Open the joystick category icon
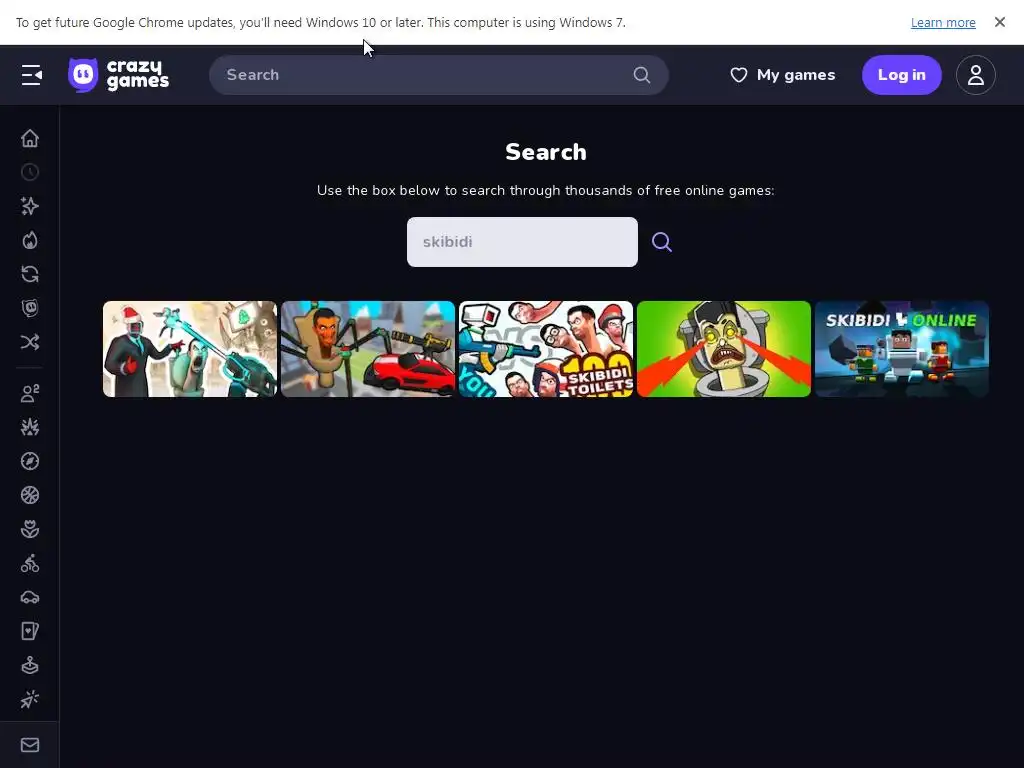 coord(30,665)
